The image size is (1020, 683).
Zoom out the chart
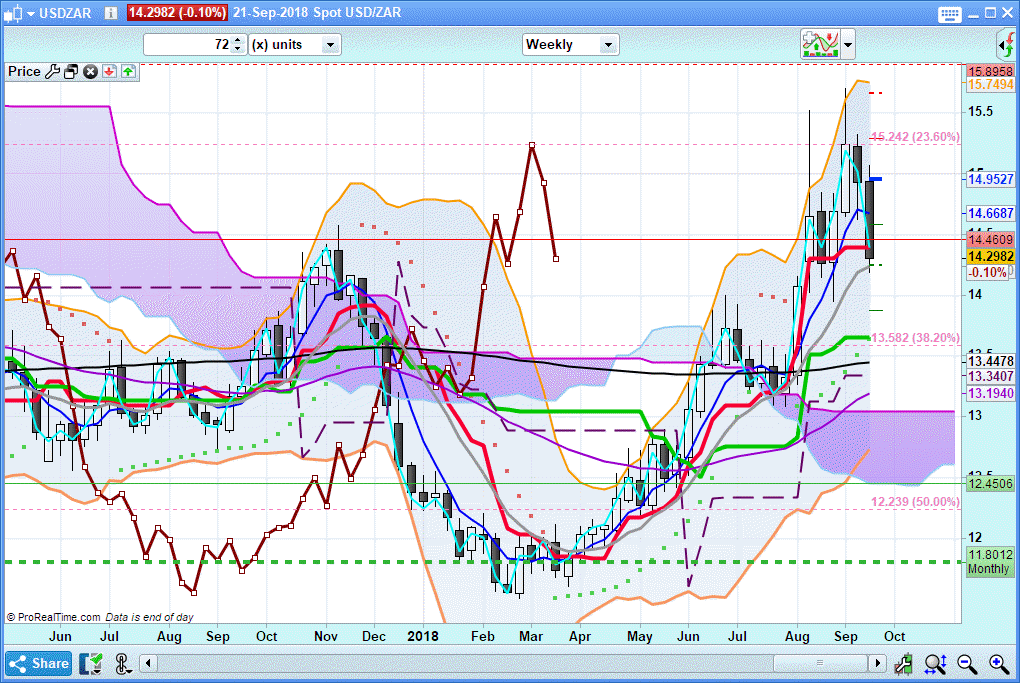click(967, 664)
